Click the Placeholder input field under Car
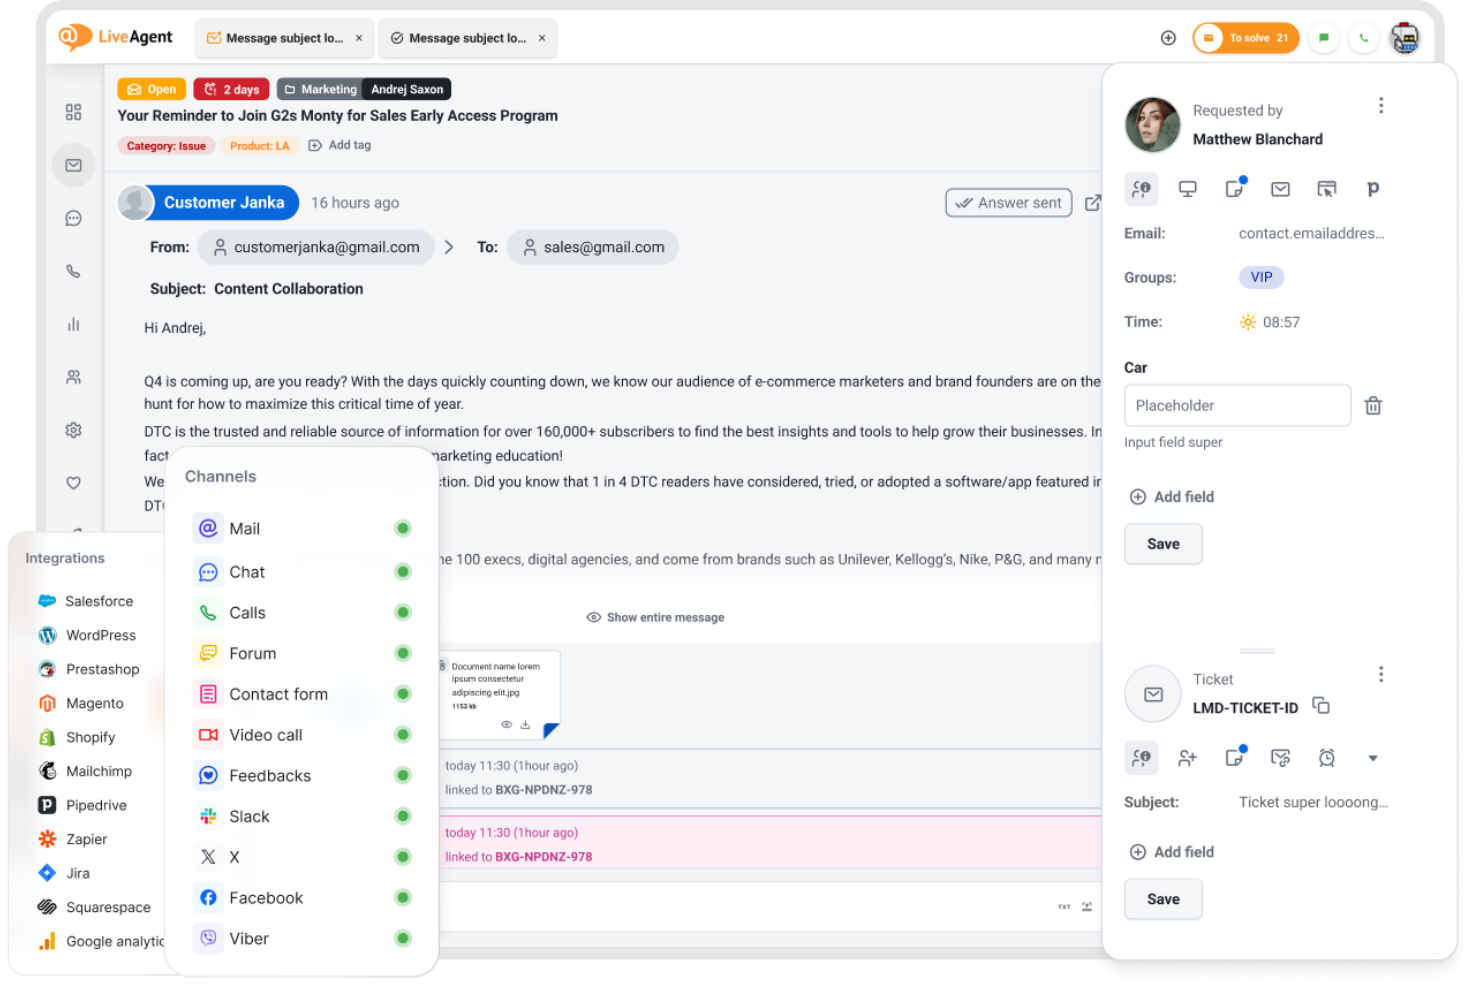1480x987 pixels. [1237, 405]
